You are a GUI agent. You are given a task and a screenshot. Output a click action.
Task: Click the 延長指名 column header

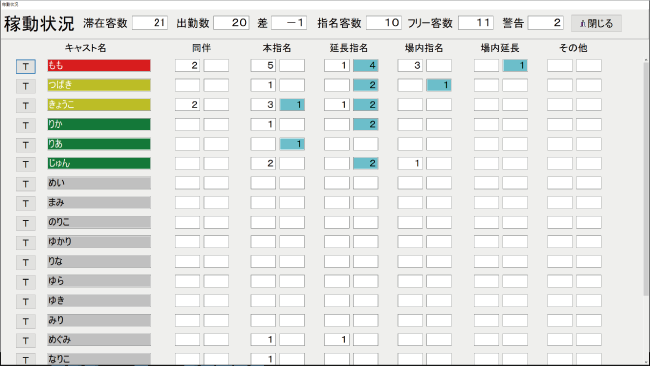tap(349, 48)
